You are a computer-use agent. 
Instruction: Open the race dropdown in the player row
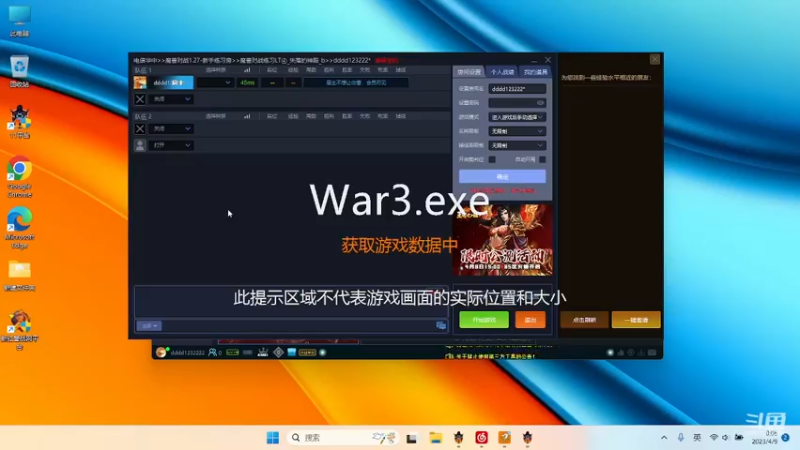tap(215, 82)
